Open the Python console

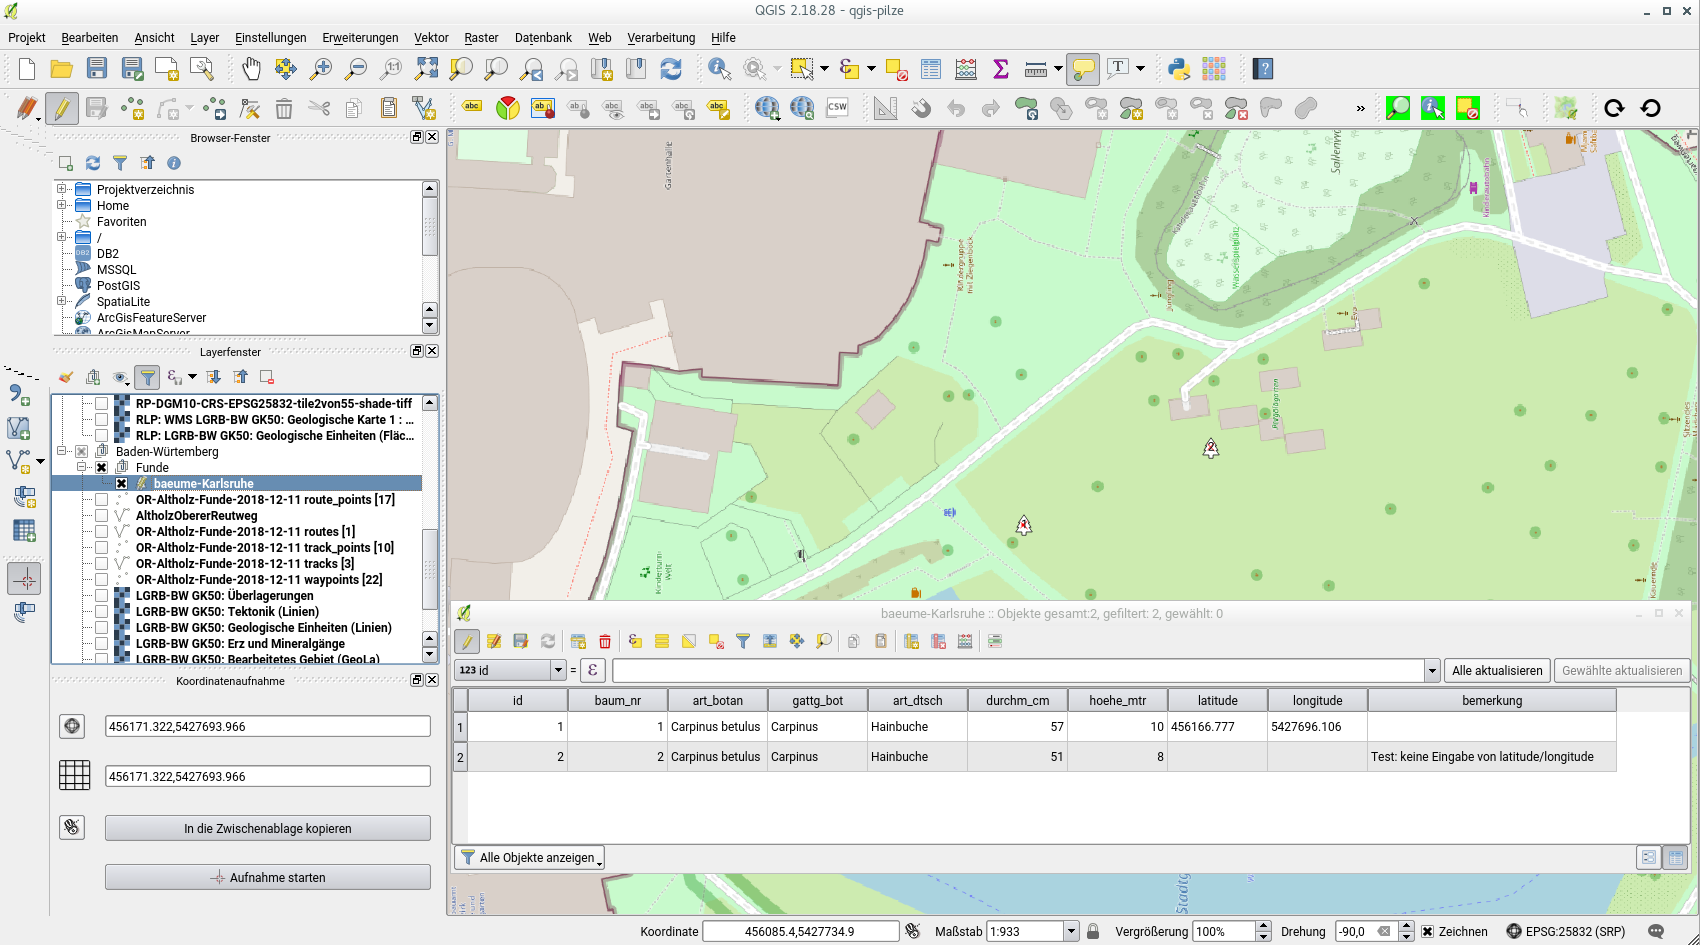coord(1179,69)
